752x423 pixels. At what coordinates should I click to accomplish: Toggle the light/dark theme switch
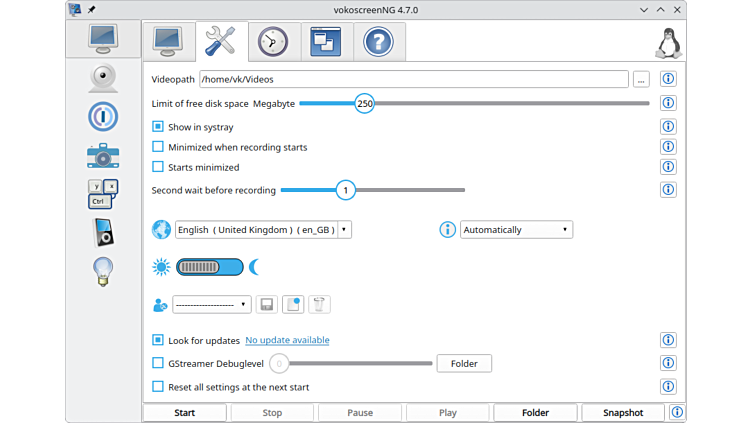(x=209, y=267)
